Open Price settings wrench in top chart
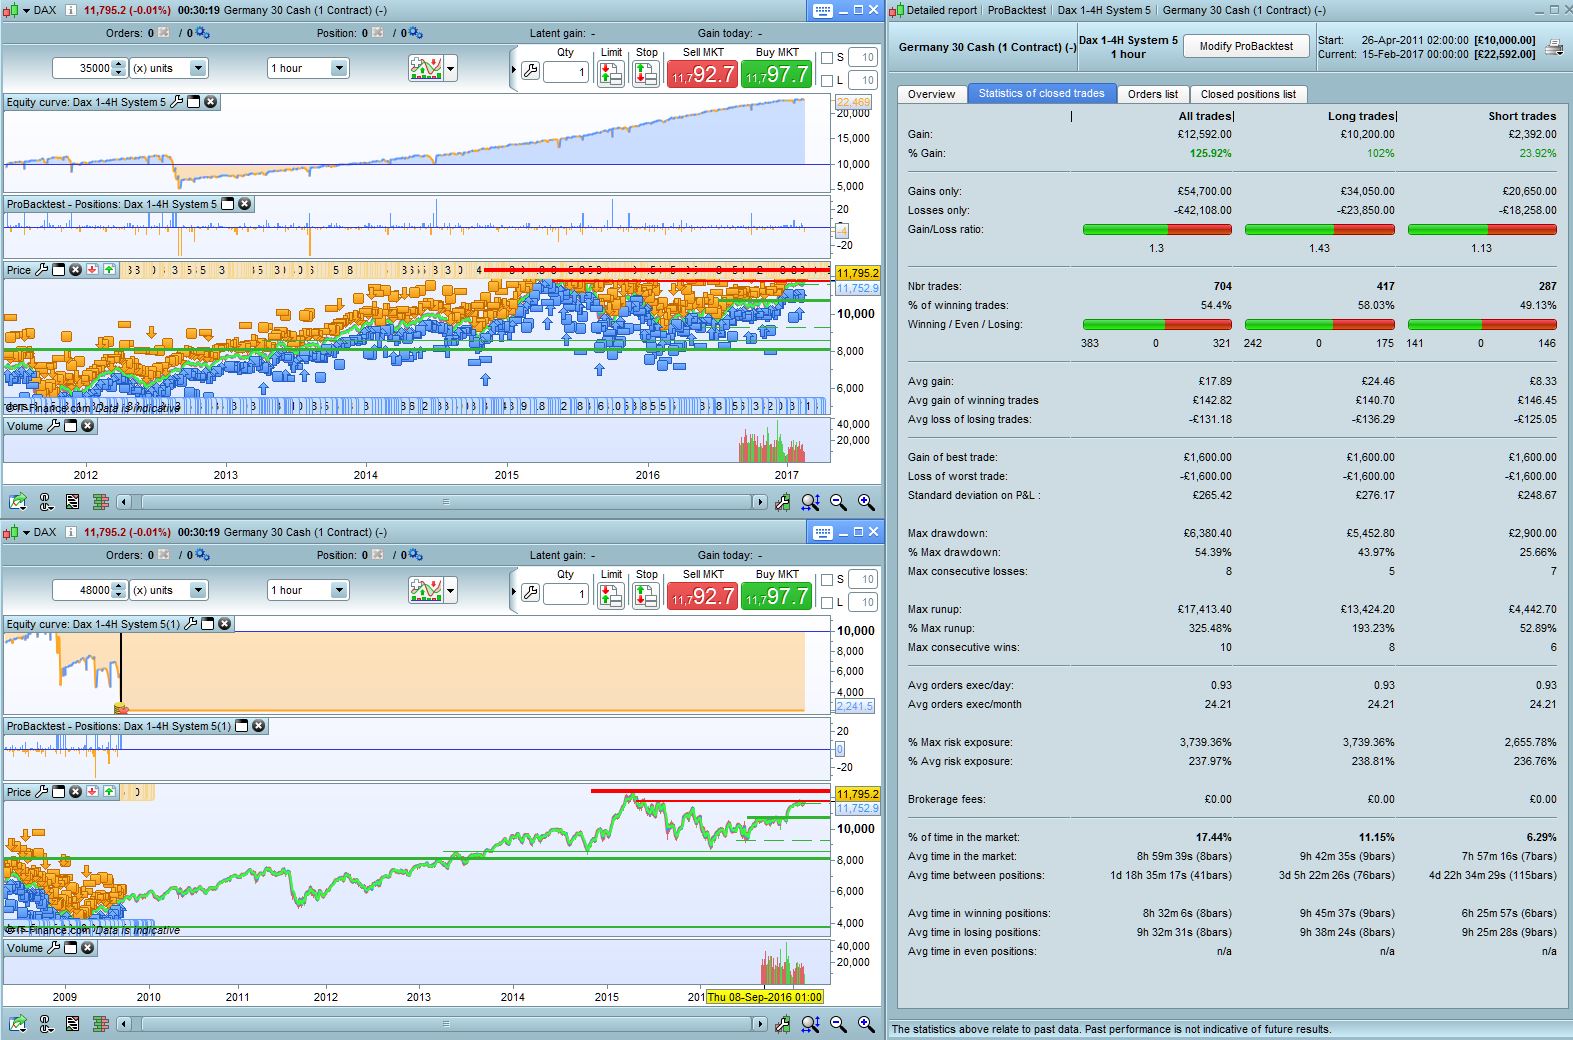The height and width of the screenshot is (1040, 1573). tap(41, 270)
